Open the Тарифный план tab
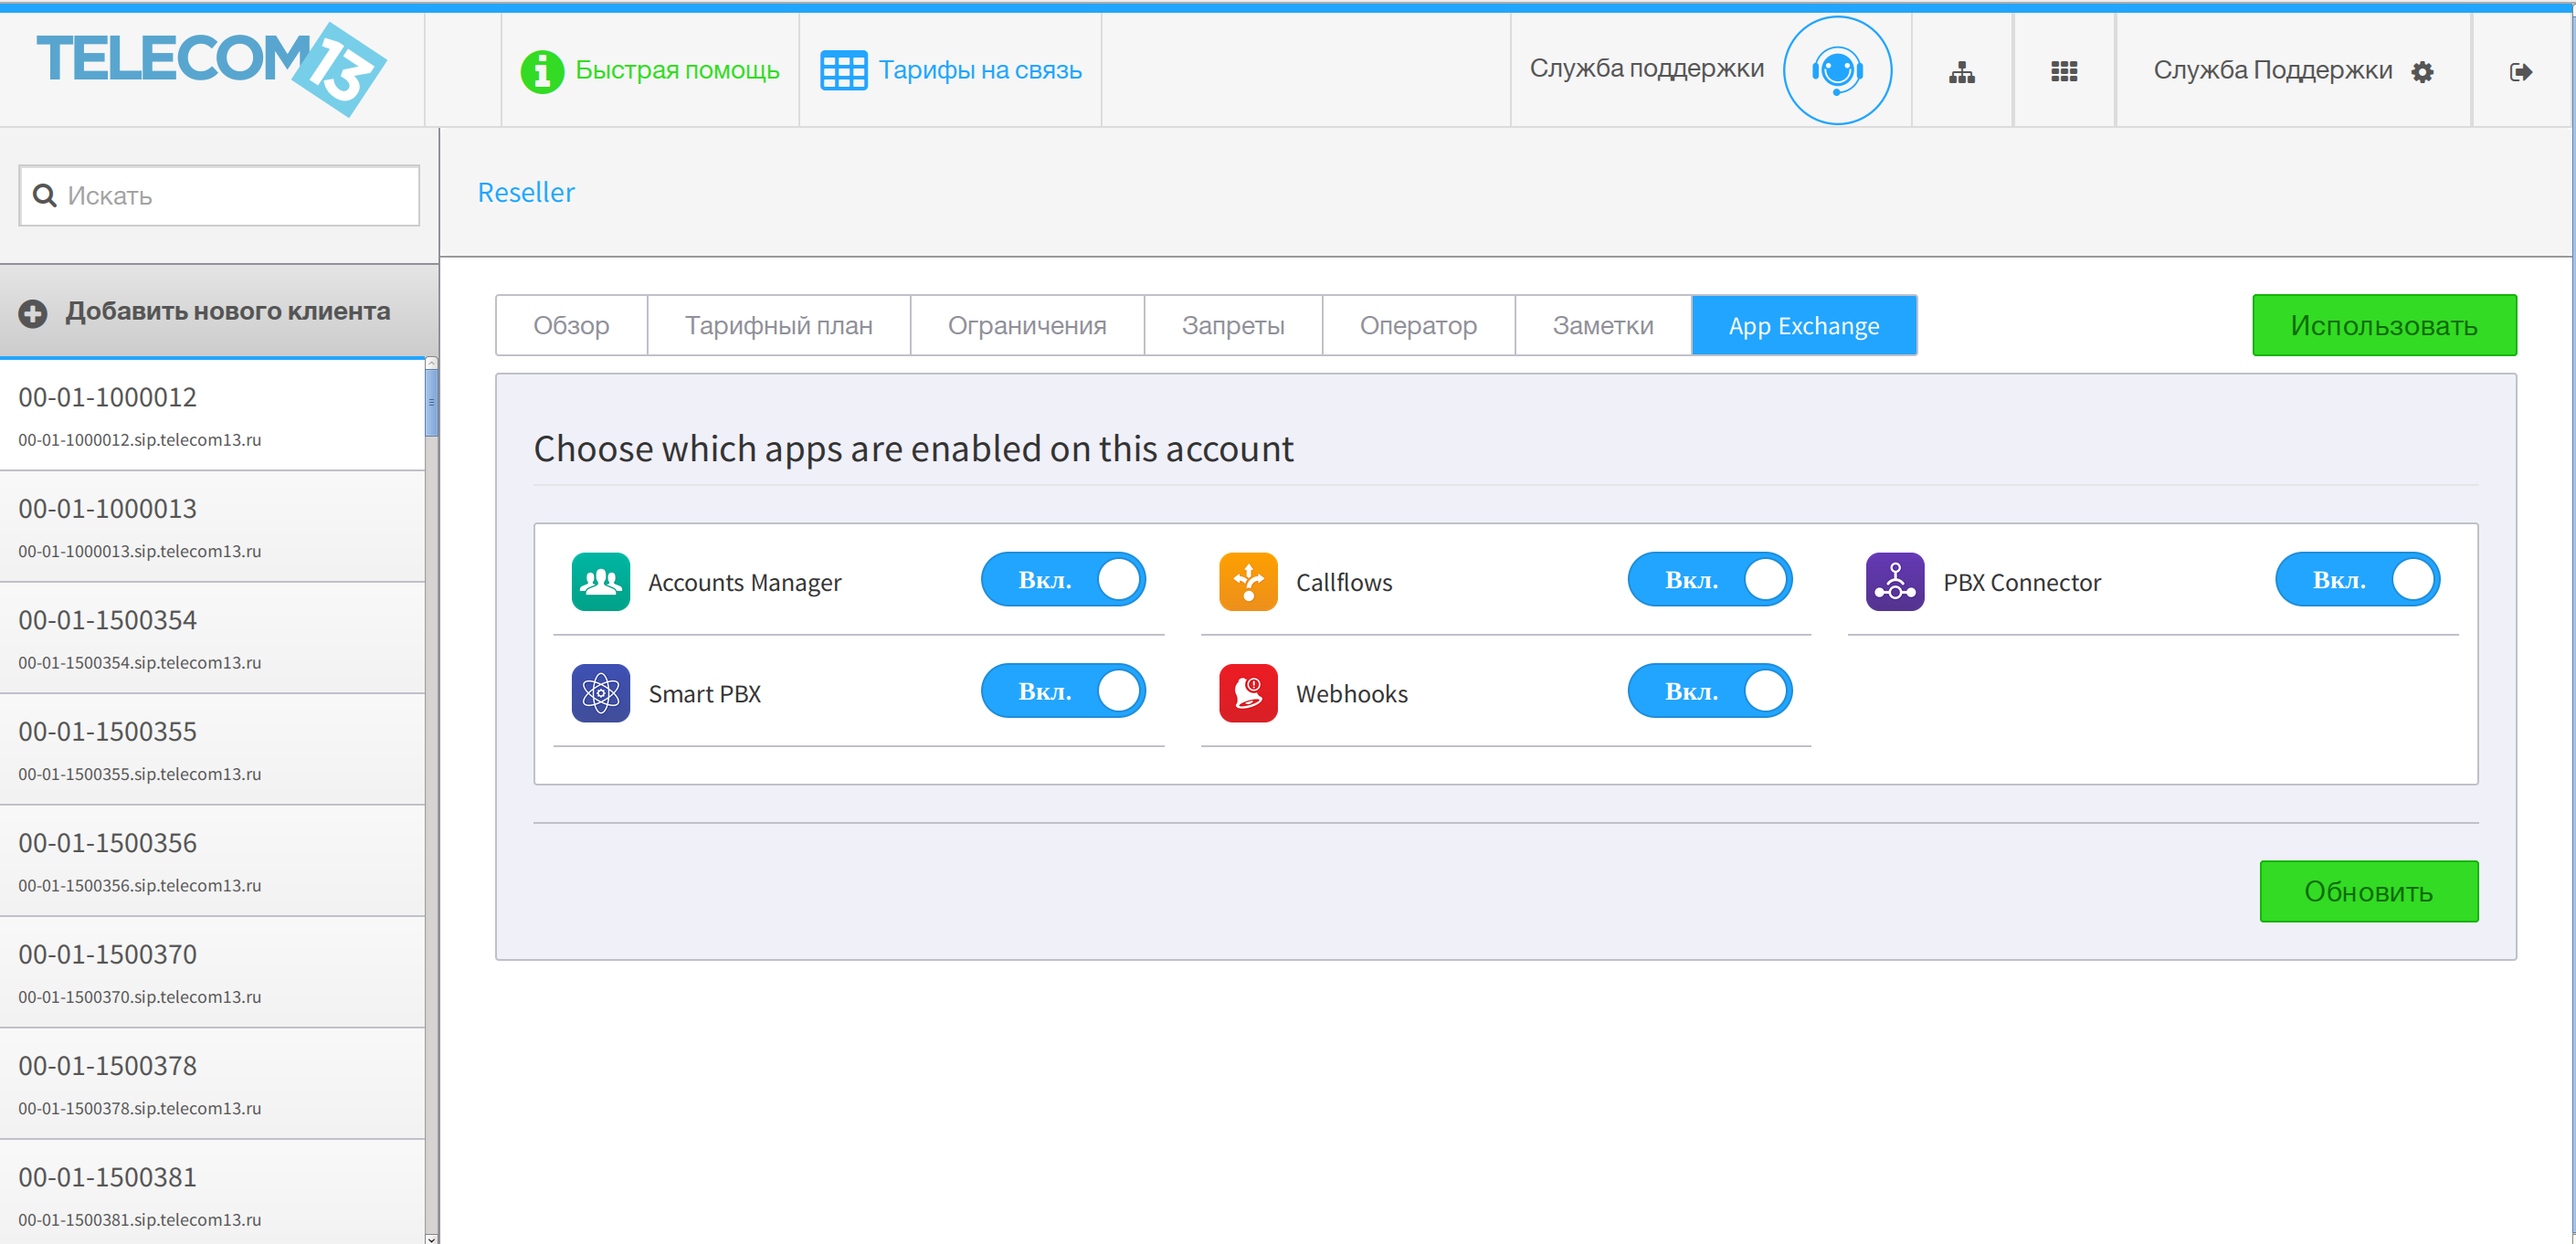 tap(778, 325)
